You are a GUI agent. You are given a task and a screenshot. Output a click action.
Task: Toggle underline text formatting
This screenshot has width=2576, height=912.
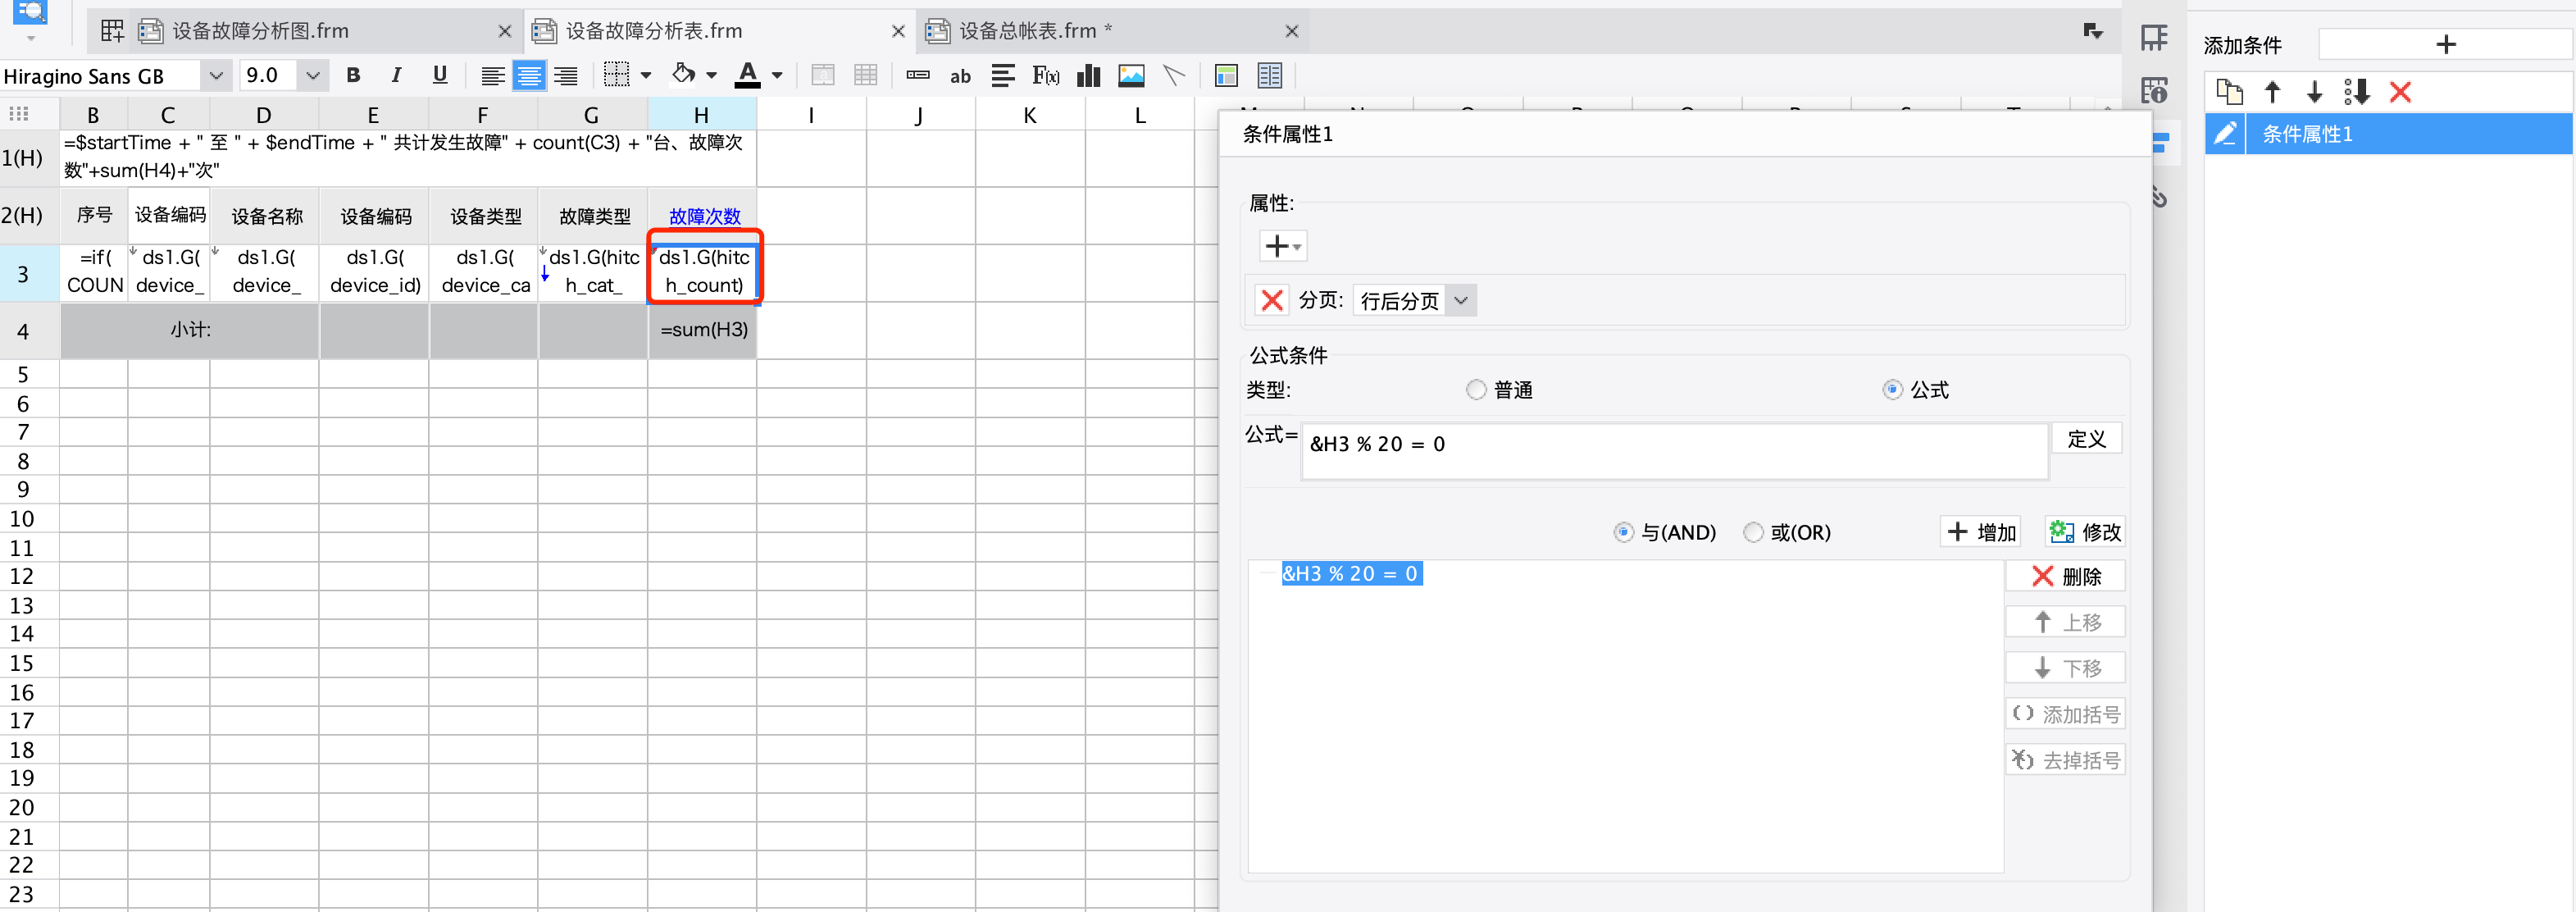coord(440,75)
